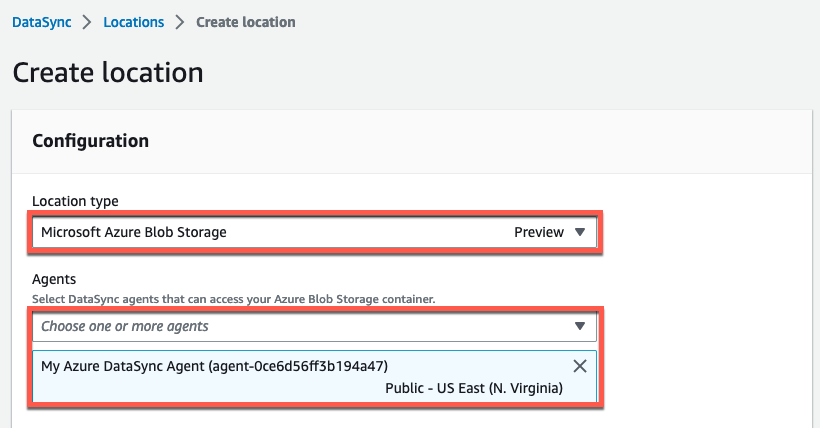Click the Agents dropdown arrow icon
The height and width of the screenshot is (428, 820).
[579, 326]
